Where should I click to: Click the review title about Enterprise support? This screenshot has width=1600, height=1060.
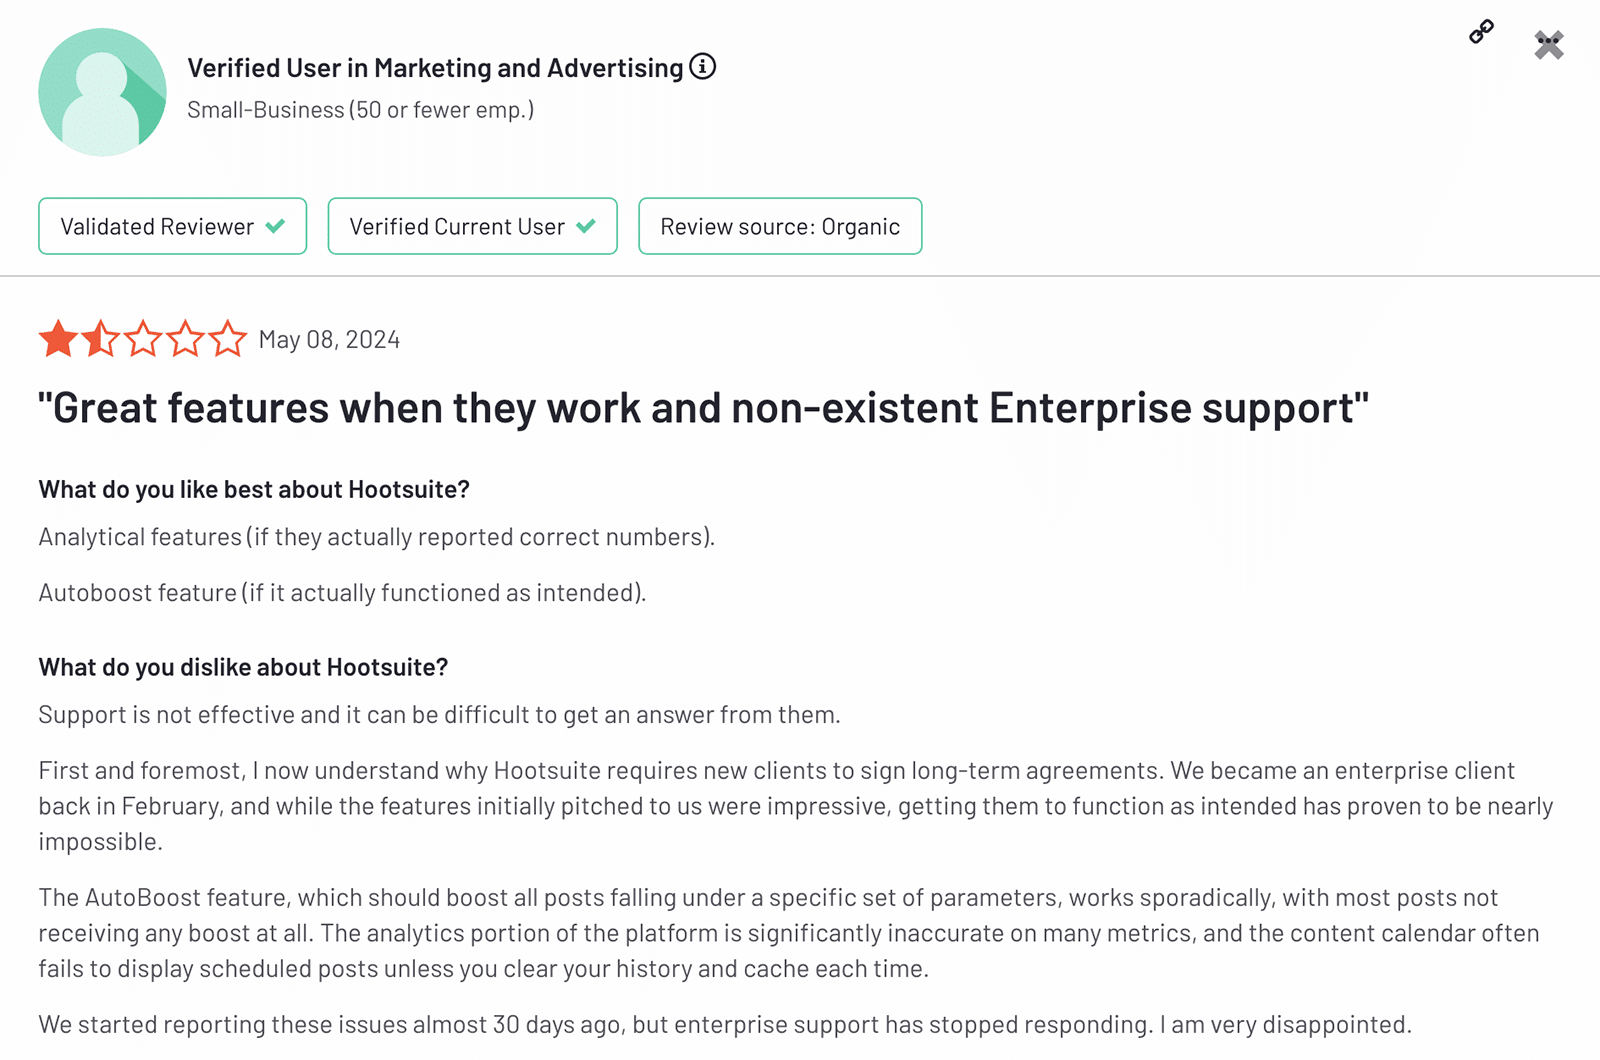[x=703, y=408]
